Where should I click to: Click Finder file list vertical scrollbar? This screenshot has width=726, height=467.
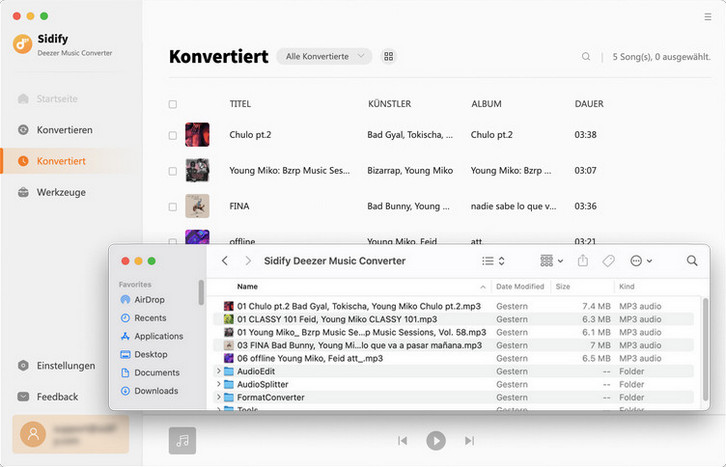pos(706,349)
